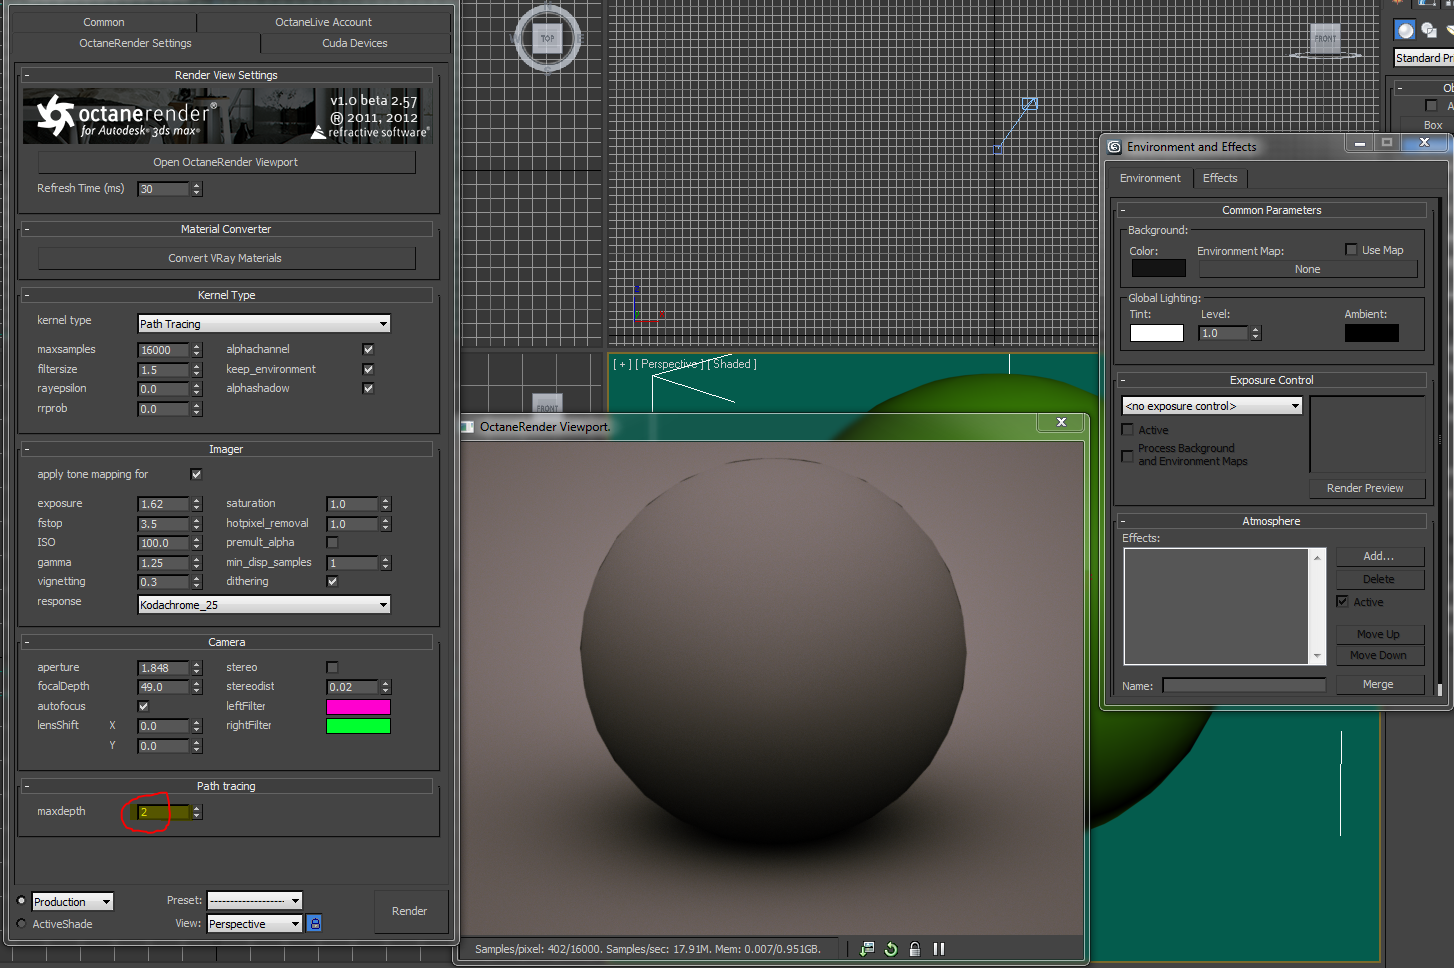Click the Front ViewCube in viewport

(x=1325, y=38)
